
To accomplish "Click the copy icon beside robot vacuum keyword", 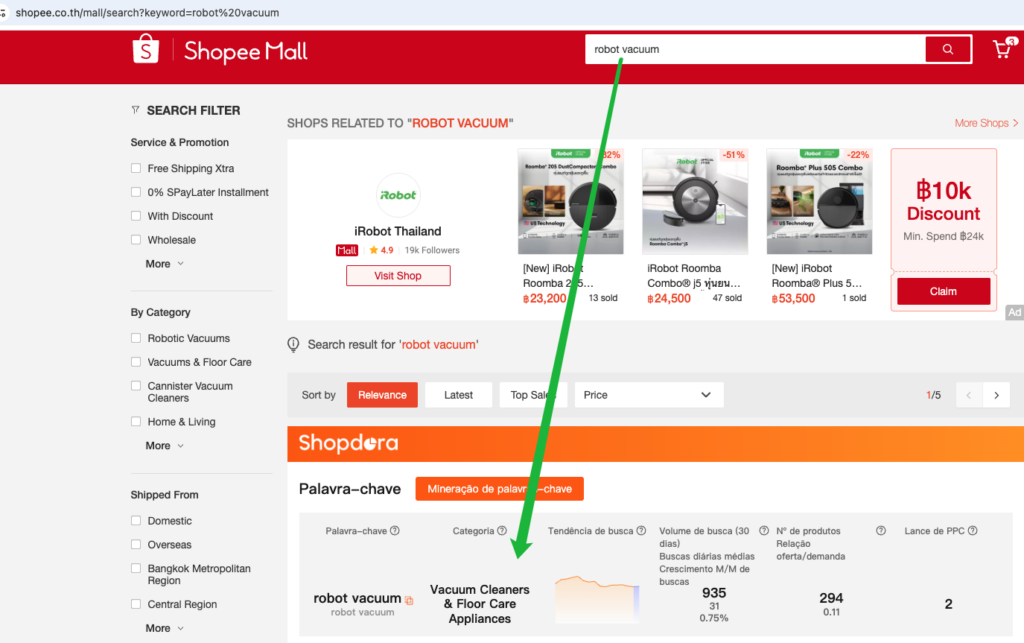I will click(x=409, y=600).
